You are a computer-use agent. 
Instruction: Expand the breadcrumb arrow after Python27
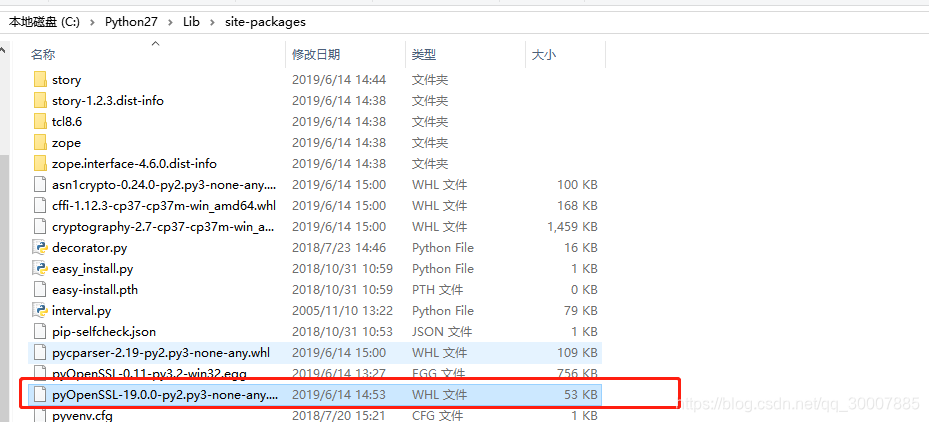coord(171,23)
